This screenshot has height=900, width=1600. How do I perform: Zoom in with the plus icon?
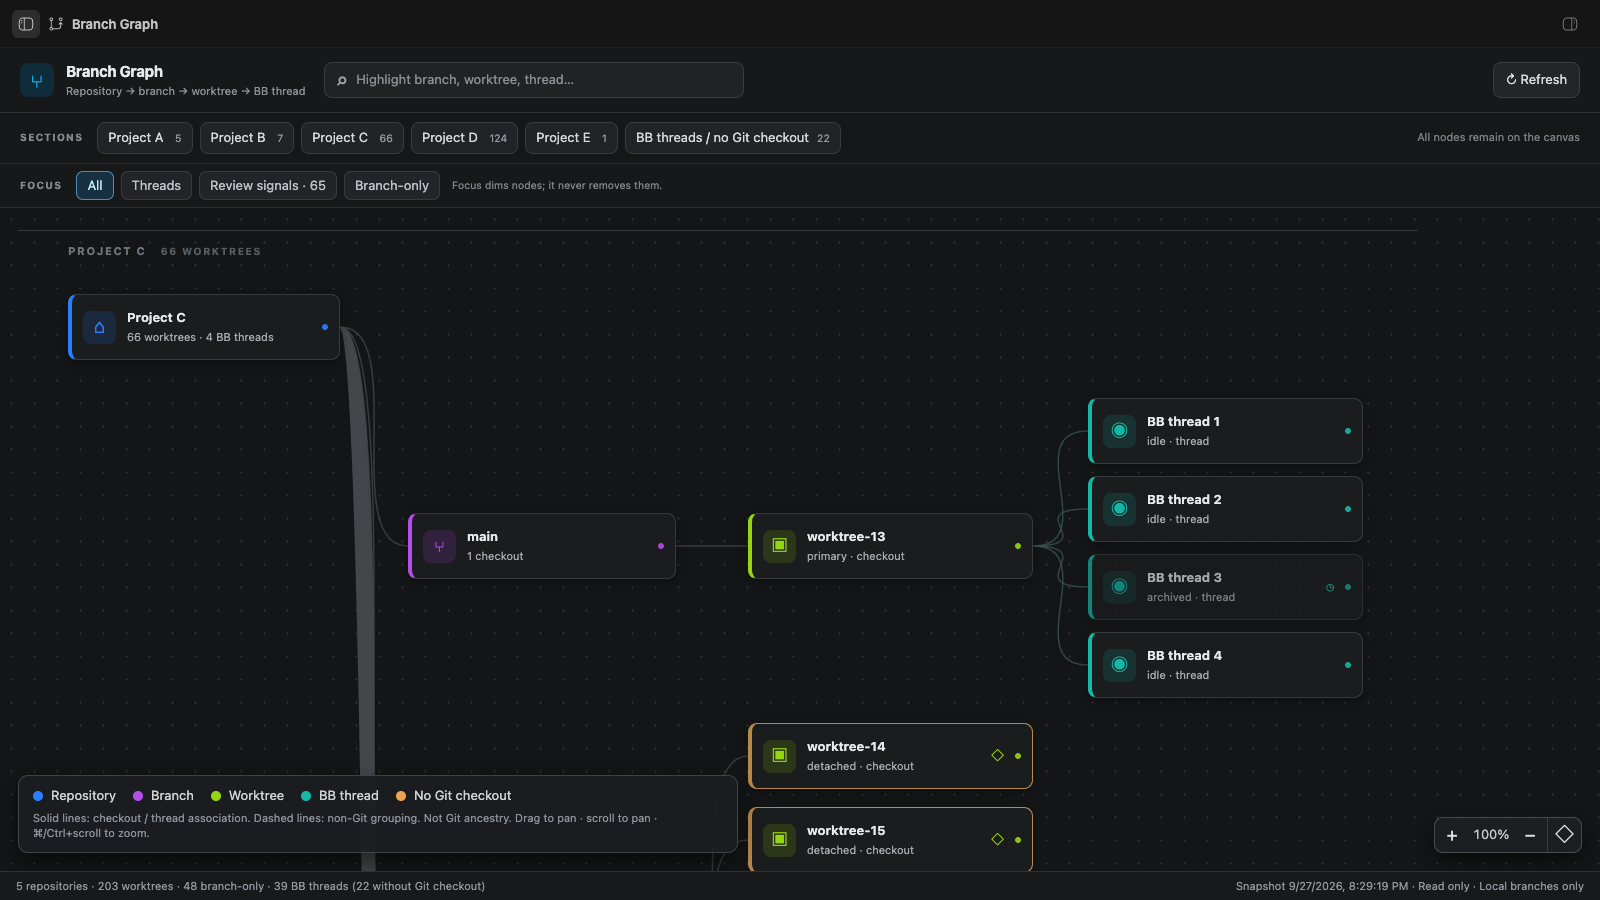pyautogui.click(x=1452, y=835)
